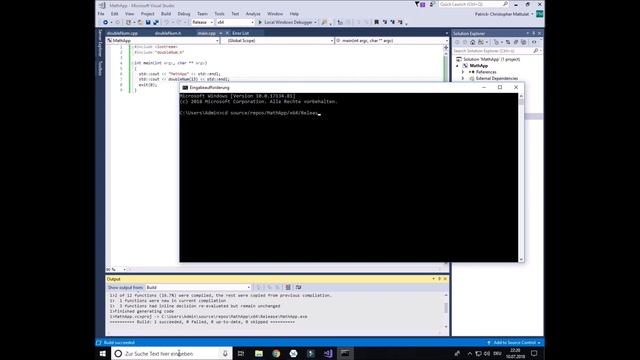Open Task View on taskbar
The image size is (640, 360).
click(241, 353)
